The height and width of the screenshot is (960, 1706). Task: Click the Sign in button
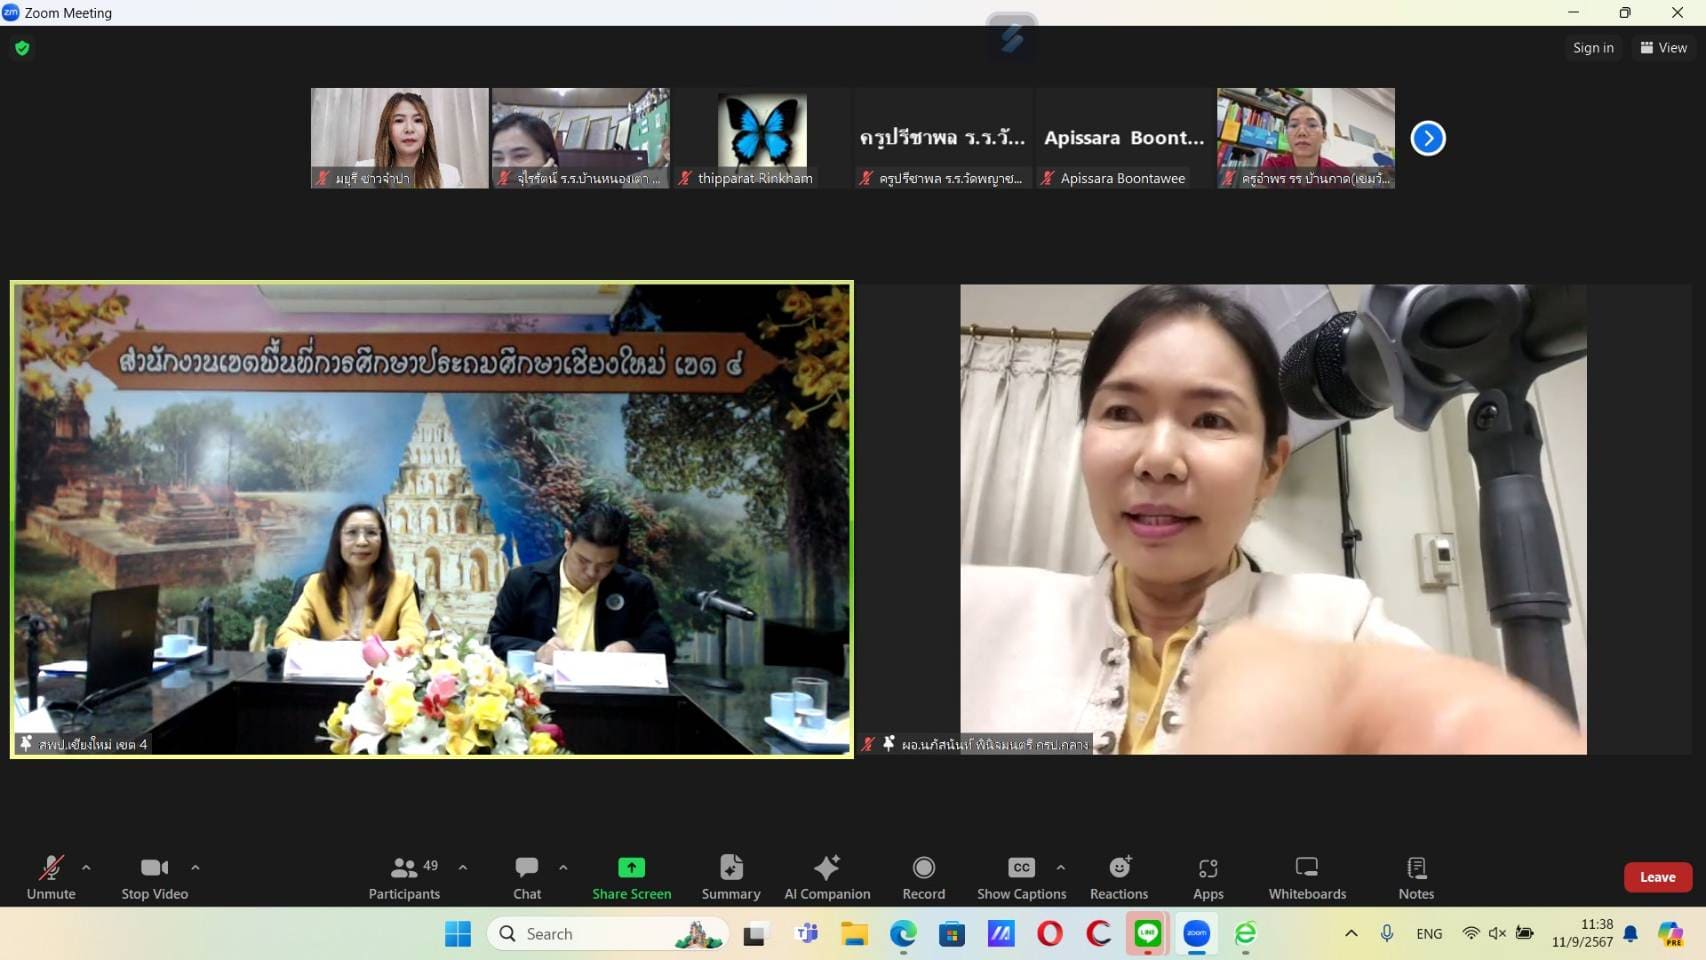point(1593,48)
